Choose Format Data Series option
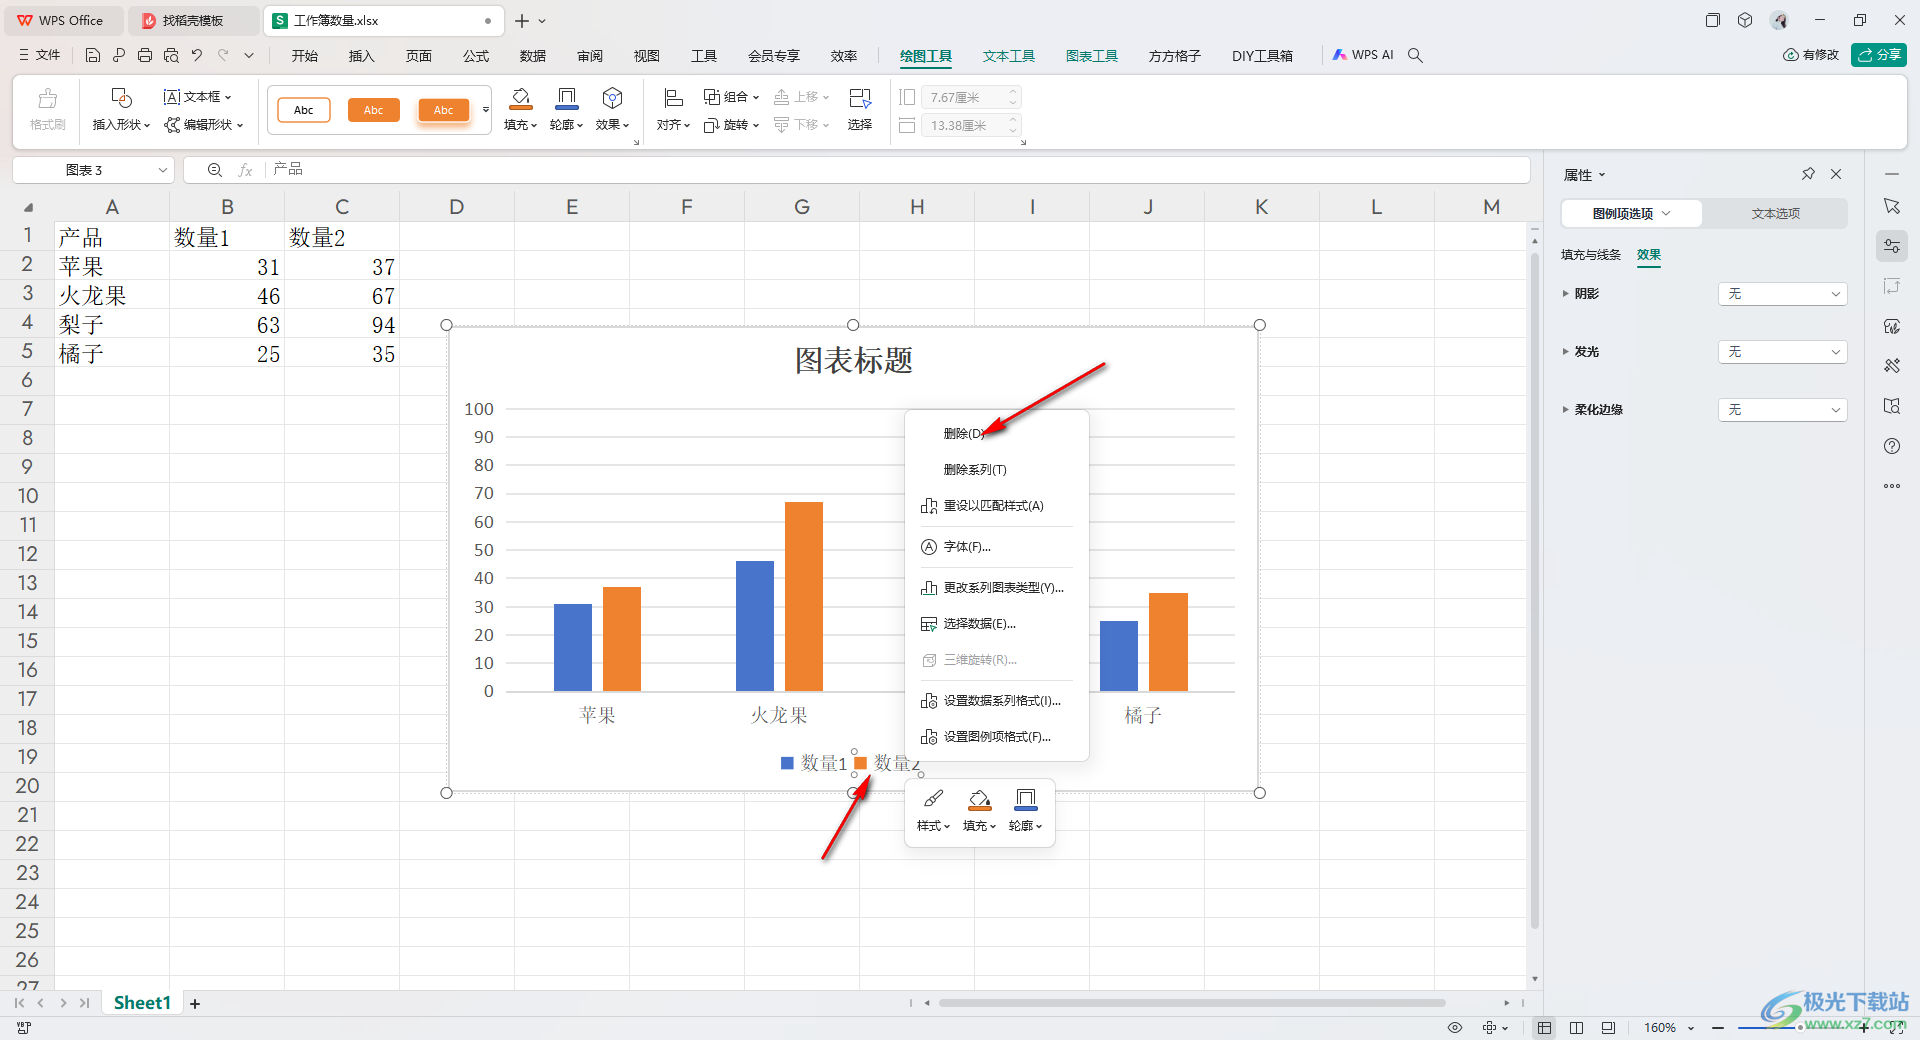The image size is (1920, 1040). [996, 701]
